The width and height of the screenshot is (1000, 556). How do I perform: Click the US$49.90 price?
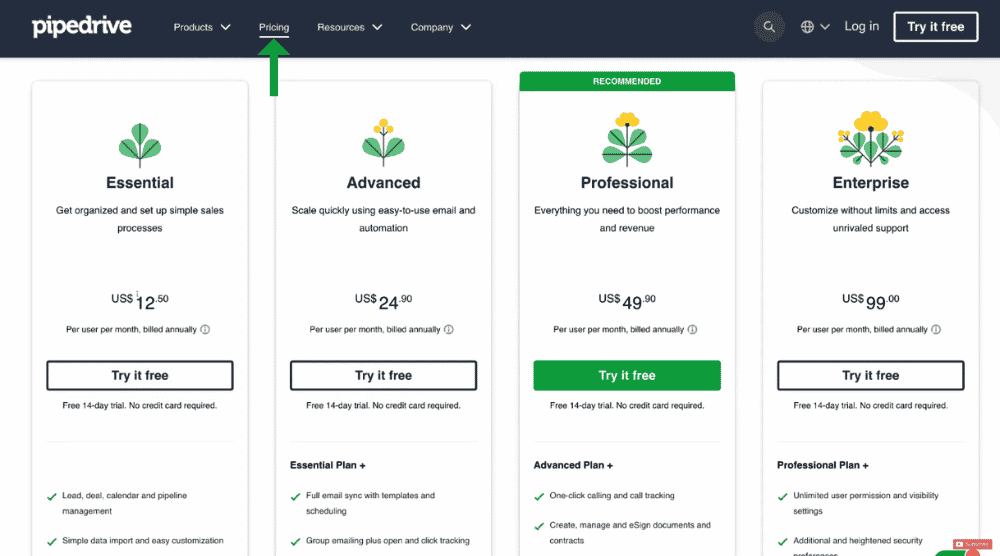click(x=627, y=301)
